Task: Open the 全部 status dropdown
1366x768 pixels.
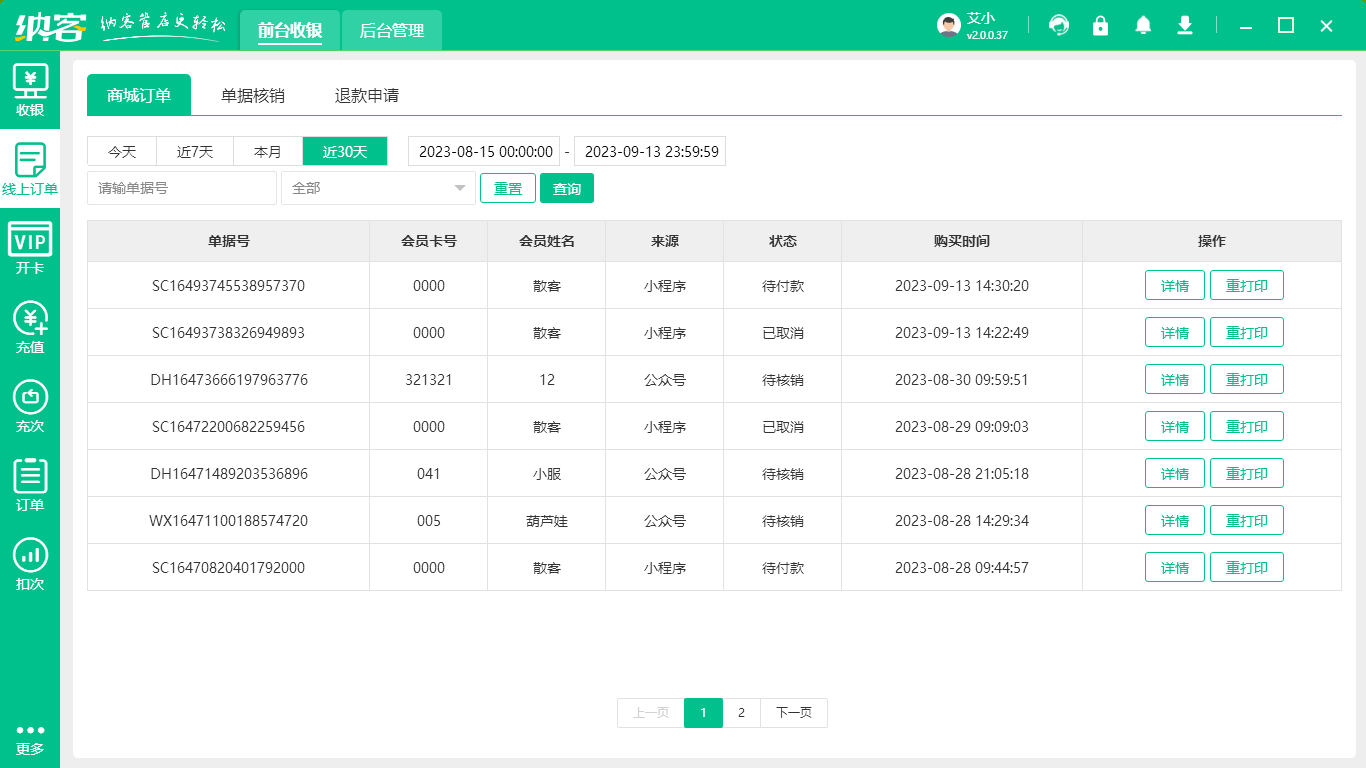Action: [x=378, y=188]
